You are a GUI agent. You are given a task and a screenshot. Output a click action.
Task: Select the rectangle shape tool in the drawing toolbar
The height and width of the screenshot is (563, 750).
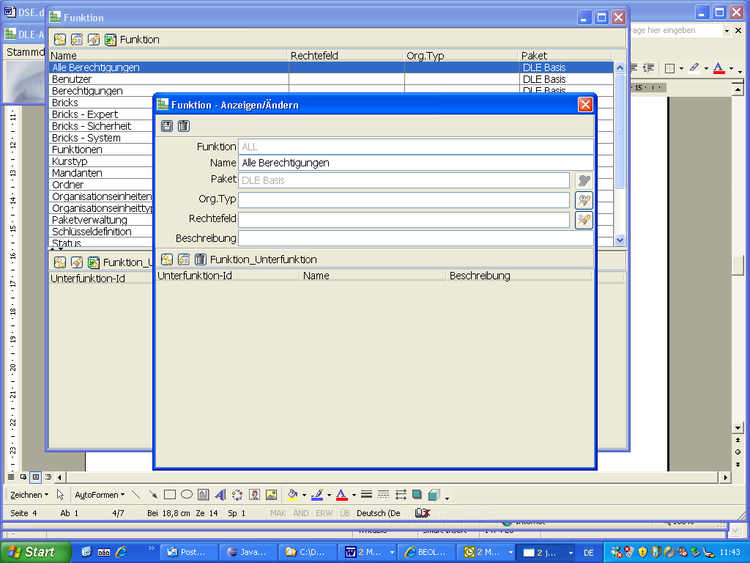(170, 495)
